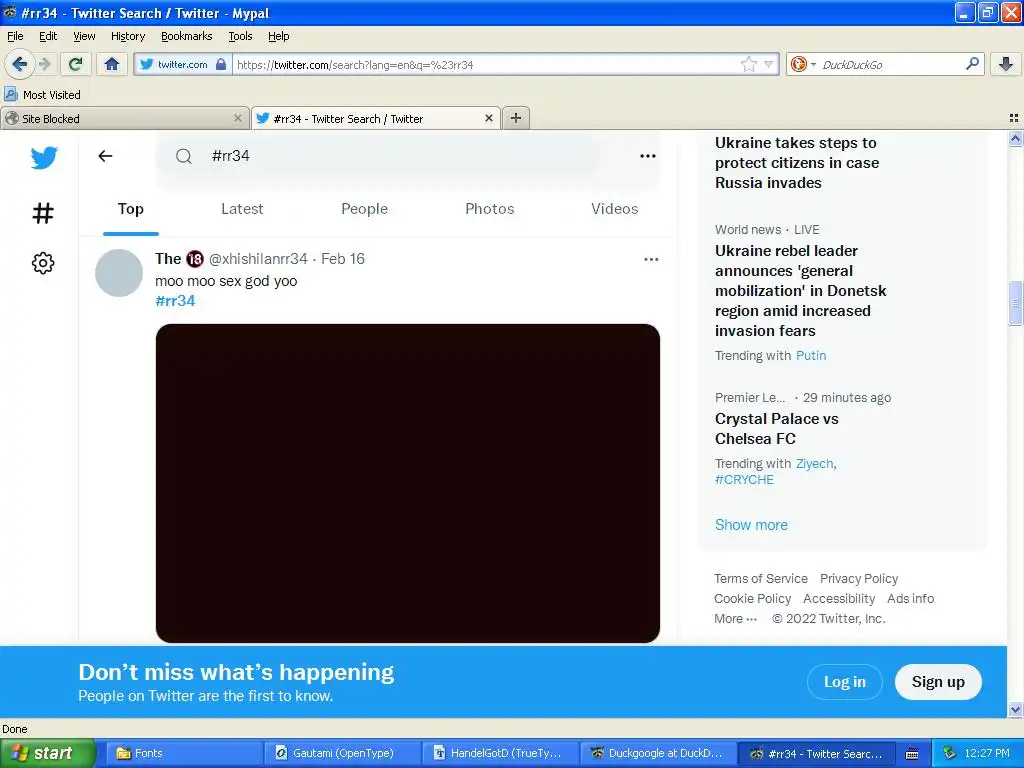Open 'Ukraine rebel leader announces' trend
Viewport: 1024px width, 768px height.
(801, 291)
